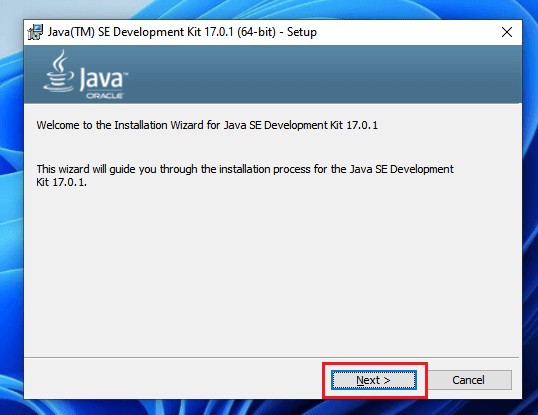Image resolution: width=538 pixels, height=415 pixels.
Task: Click '(64-bit)' in the title bar
Action: coord(256,32)
